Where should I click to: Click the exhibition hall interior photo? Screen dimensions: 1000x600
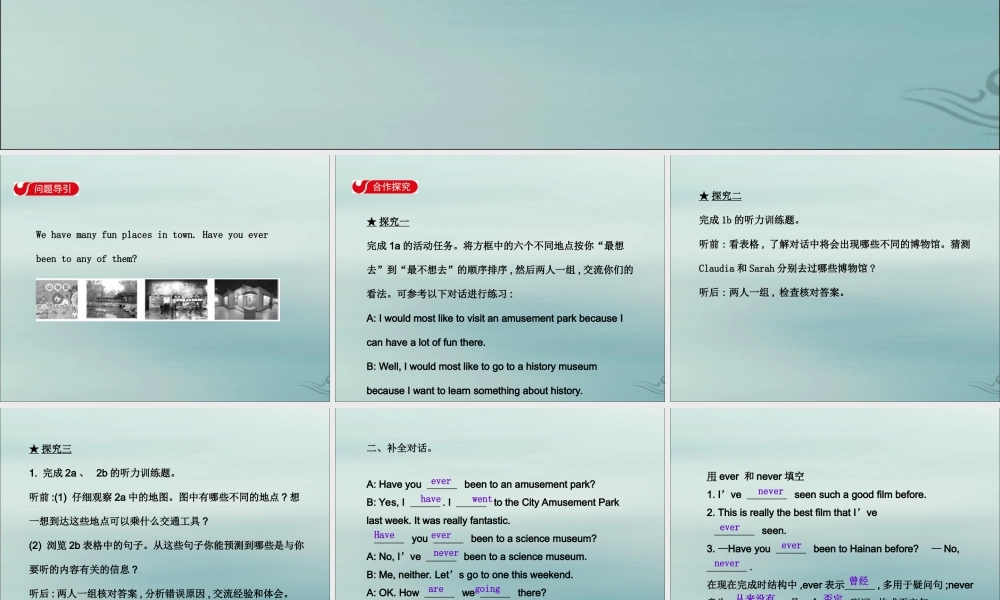246,299
